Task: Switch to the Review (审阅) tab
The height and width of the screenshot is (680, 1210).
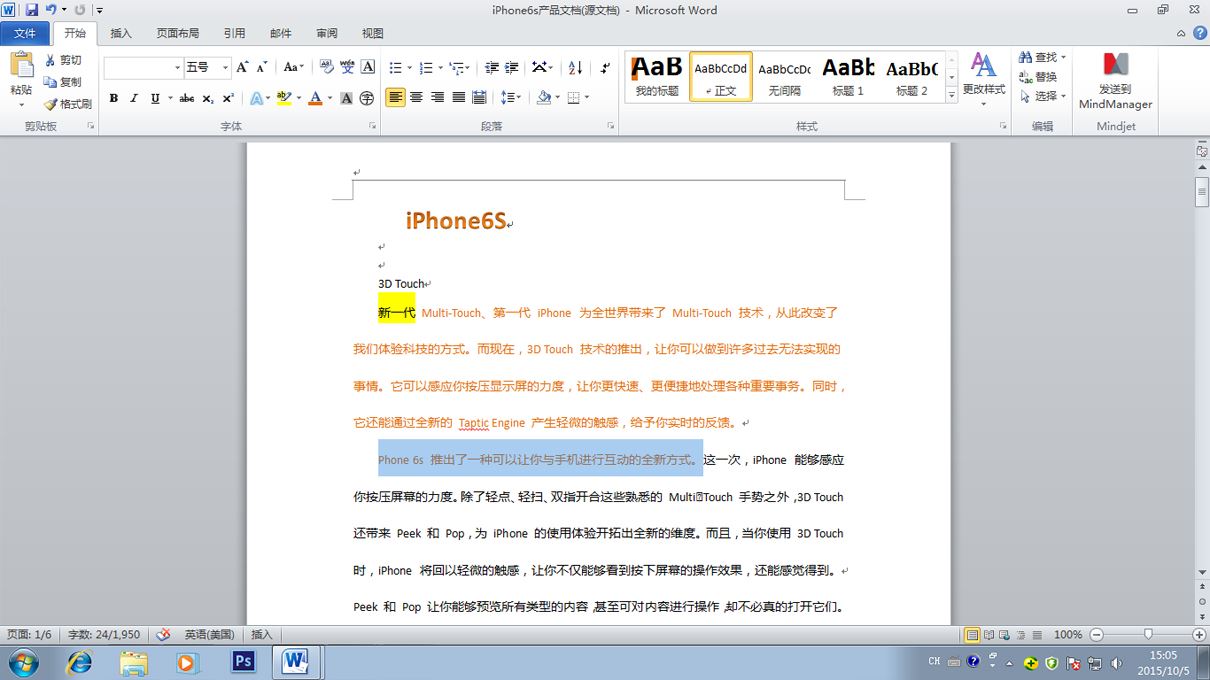Action: [x=327, y=33]
